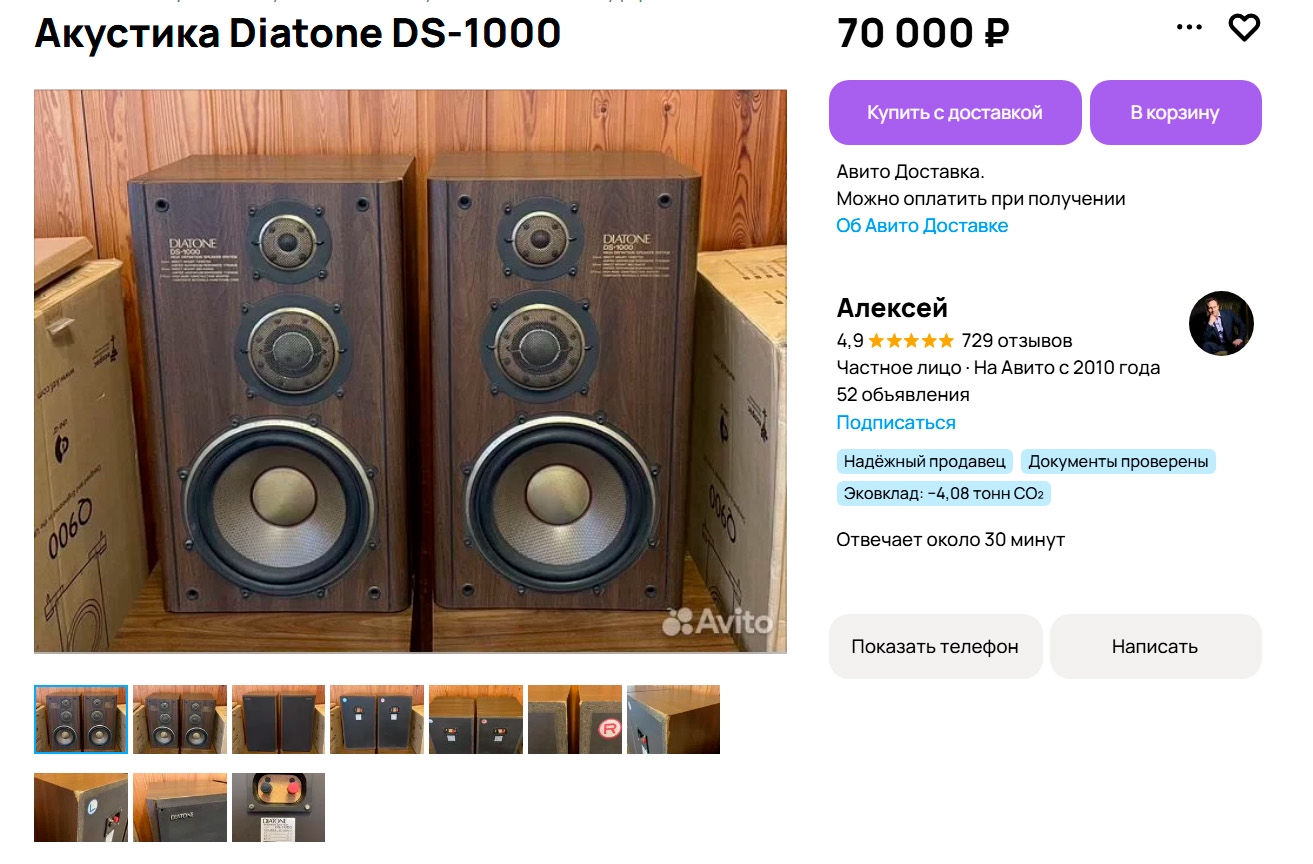The width and height of the screenshot is (1313, 864).
Task: Click the Avito watermark logo on photo
Action: [717, 622]
